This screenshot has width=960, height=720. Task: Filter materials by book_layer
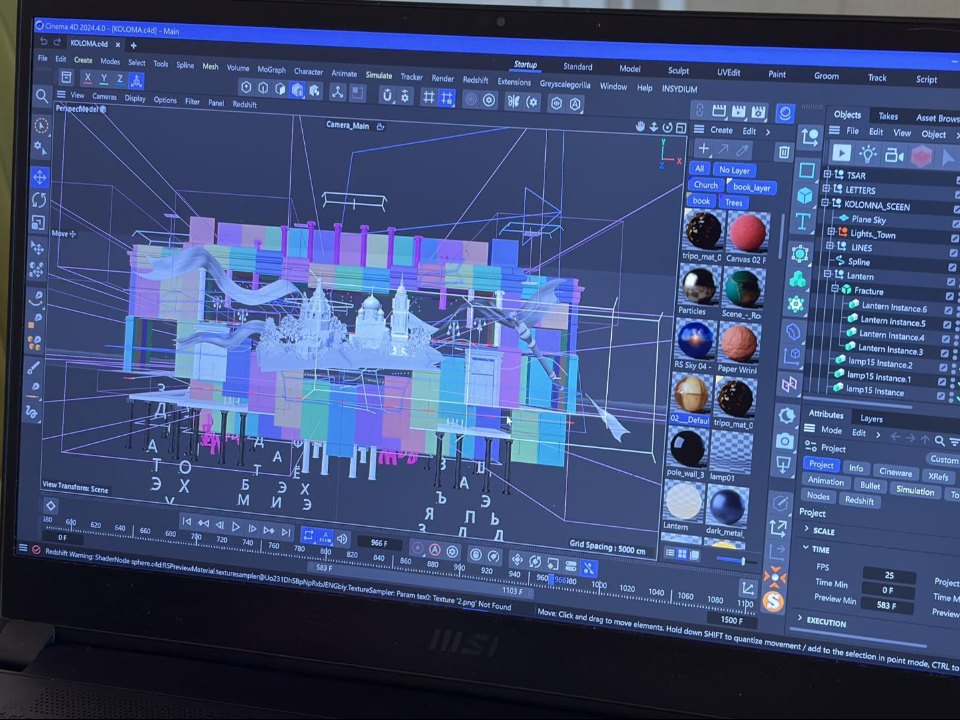[751, 187]
